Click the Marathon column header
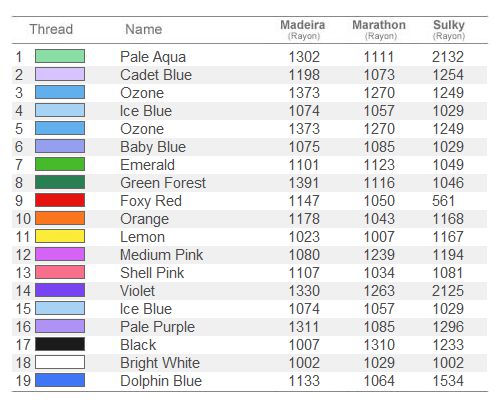500x402 pixels. (379, 29)
